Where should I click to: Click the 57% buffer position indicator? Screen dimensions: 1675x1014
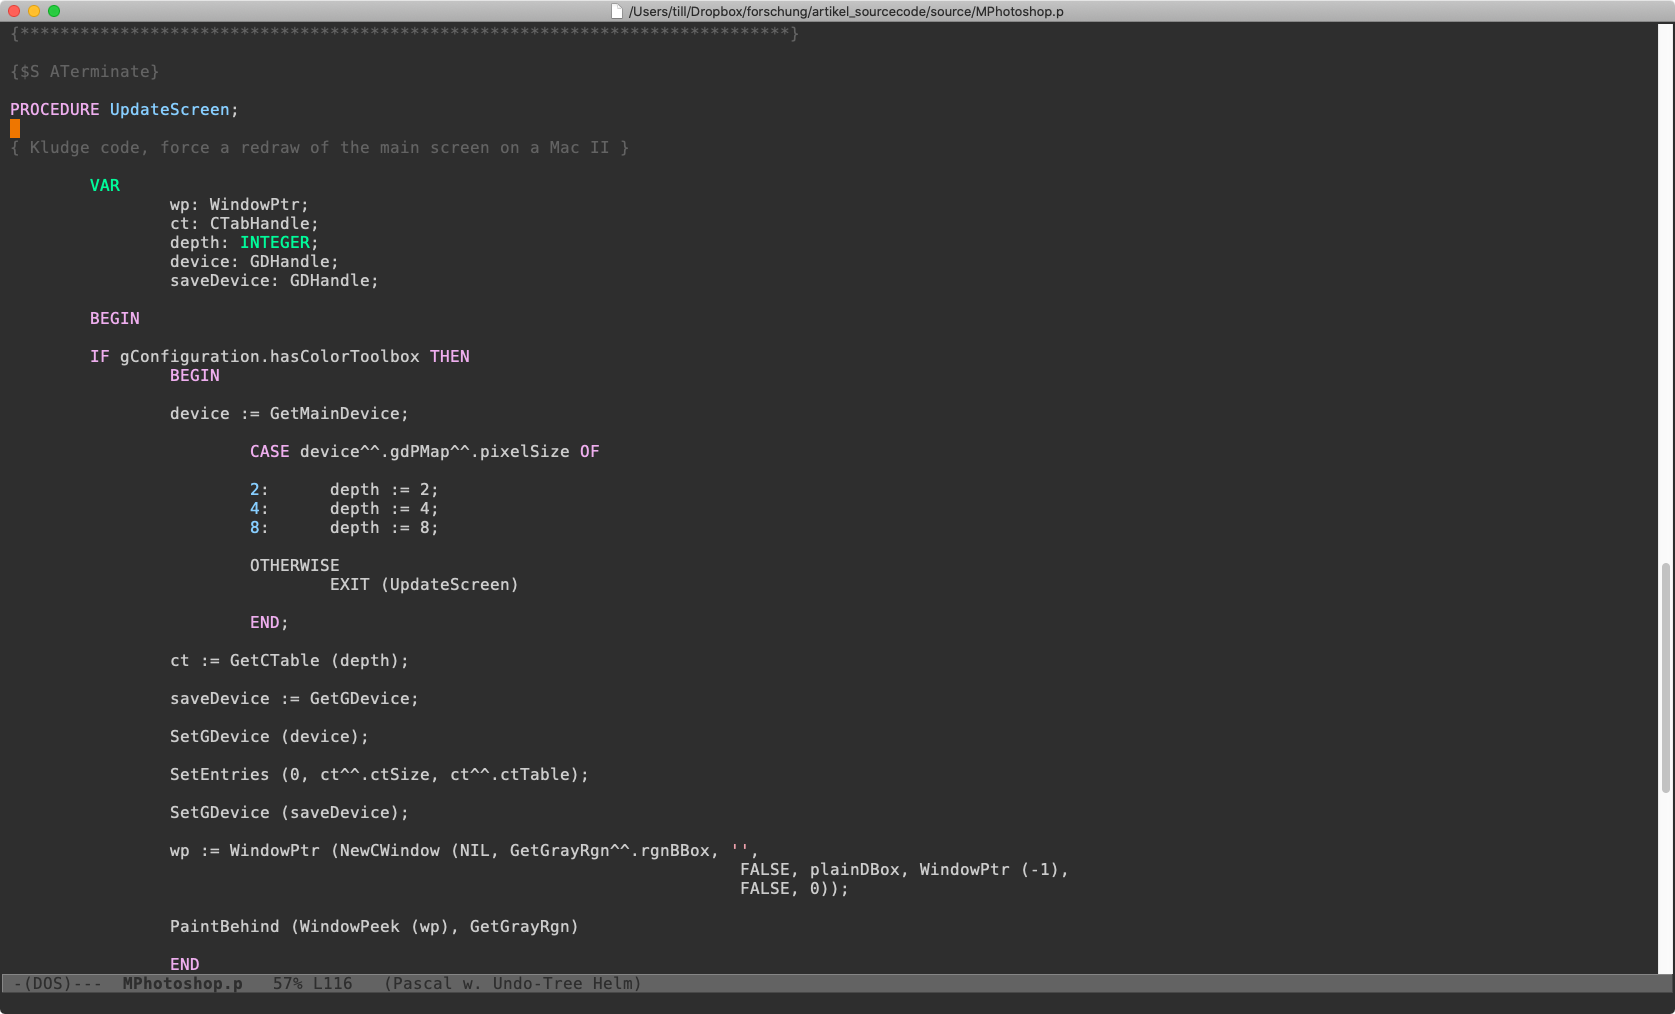[287, 984]
